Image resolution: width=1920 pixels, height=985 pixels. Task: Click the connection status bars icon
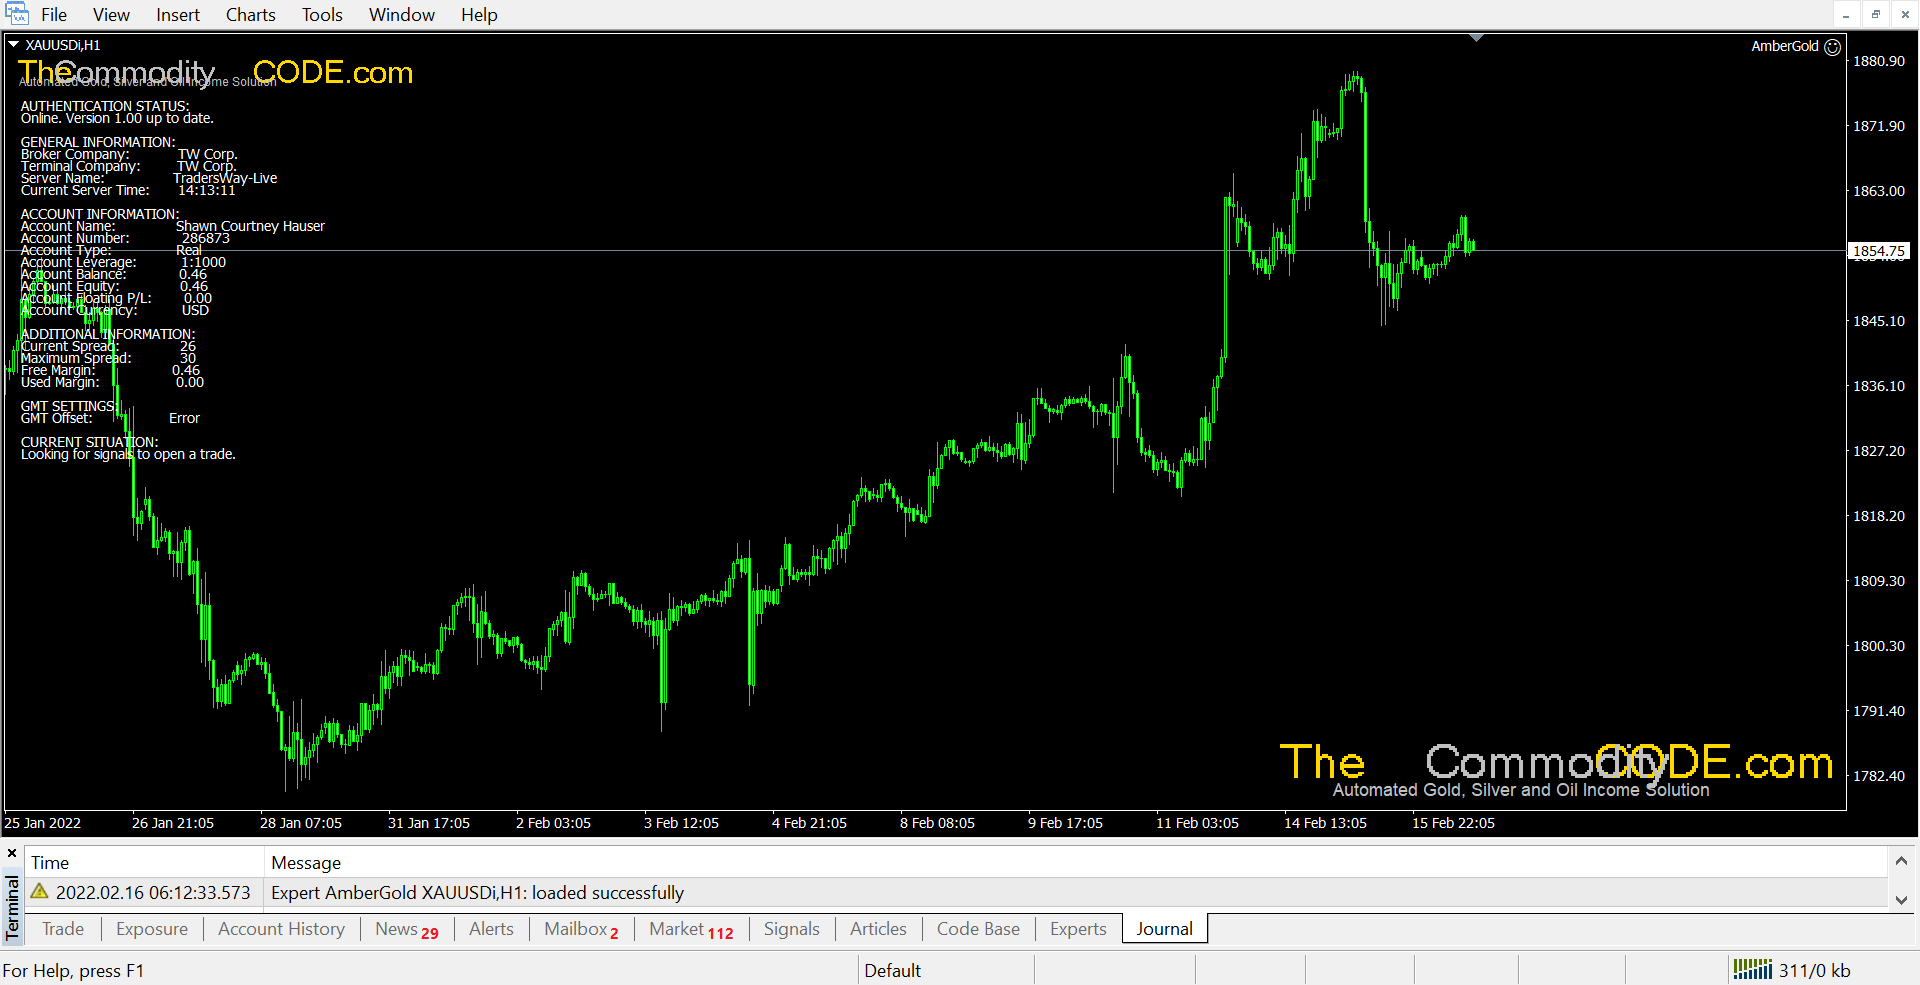1752,969
